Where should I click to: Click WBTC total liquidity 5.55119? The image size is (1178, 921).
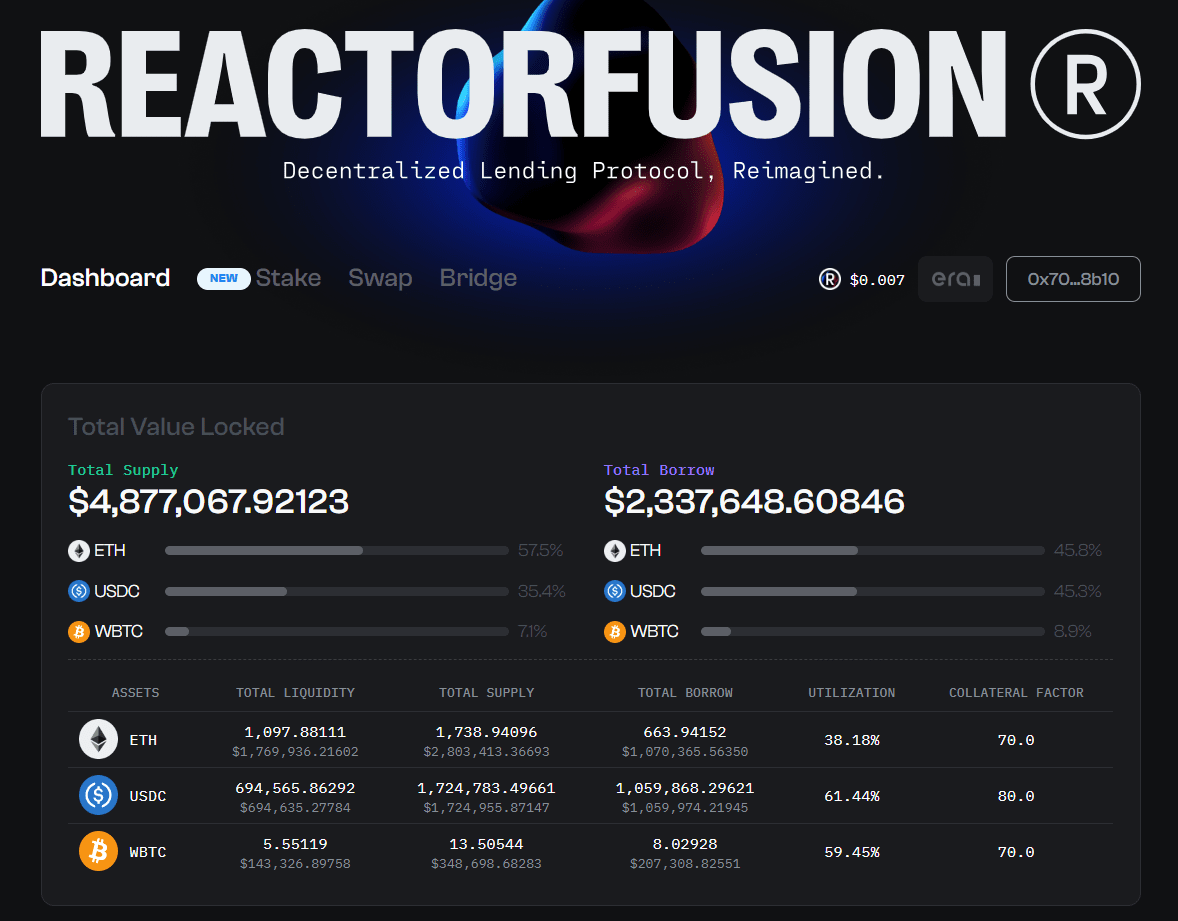pyautogui.click(x=295, y=844)
